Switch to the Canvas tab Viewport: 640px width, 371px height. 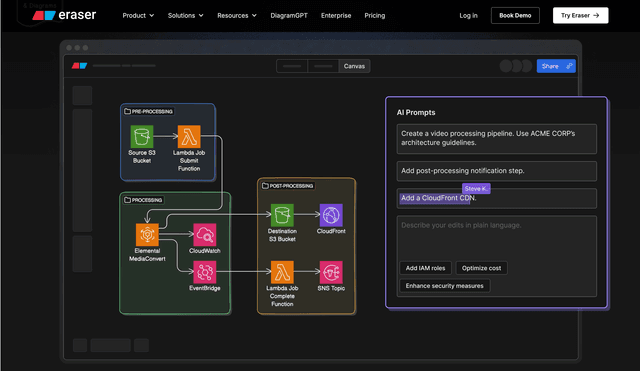click(354, 66)
